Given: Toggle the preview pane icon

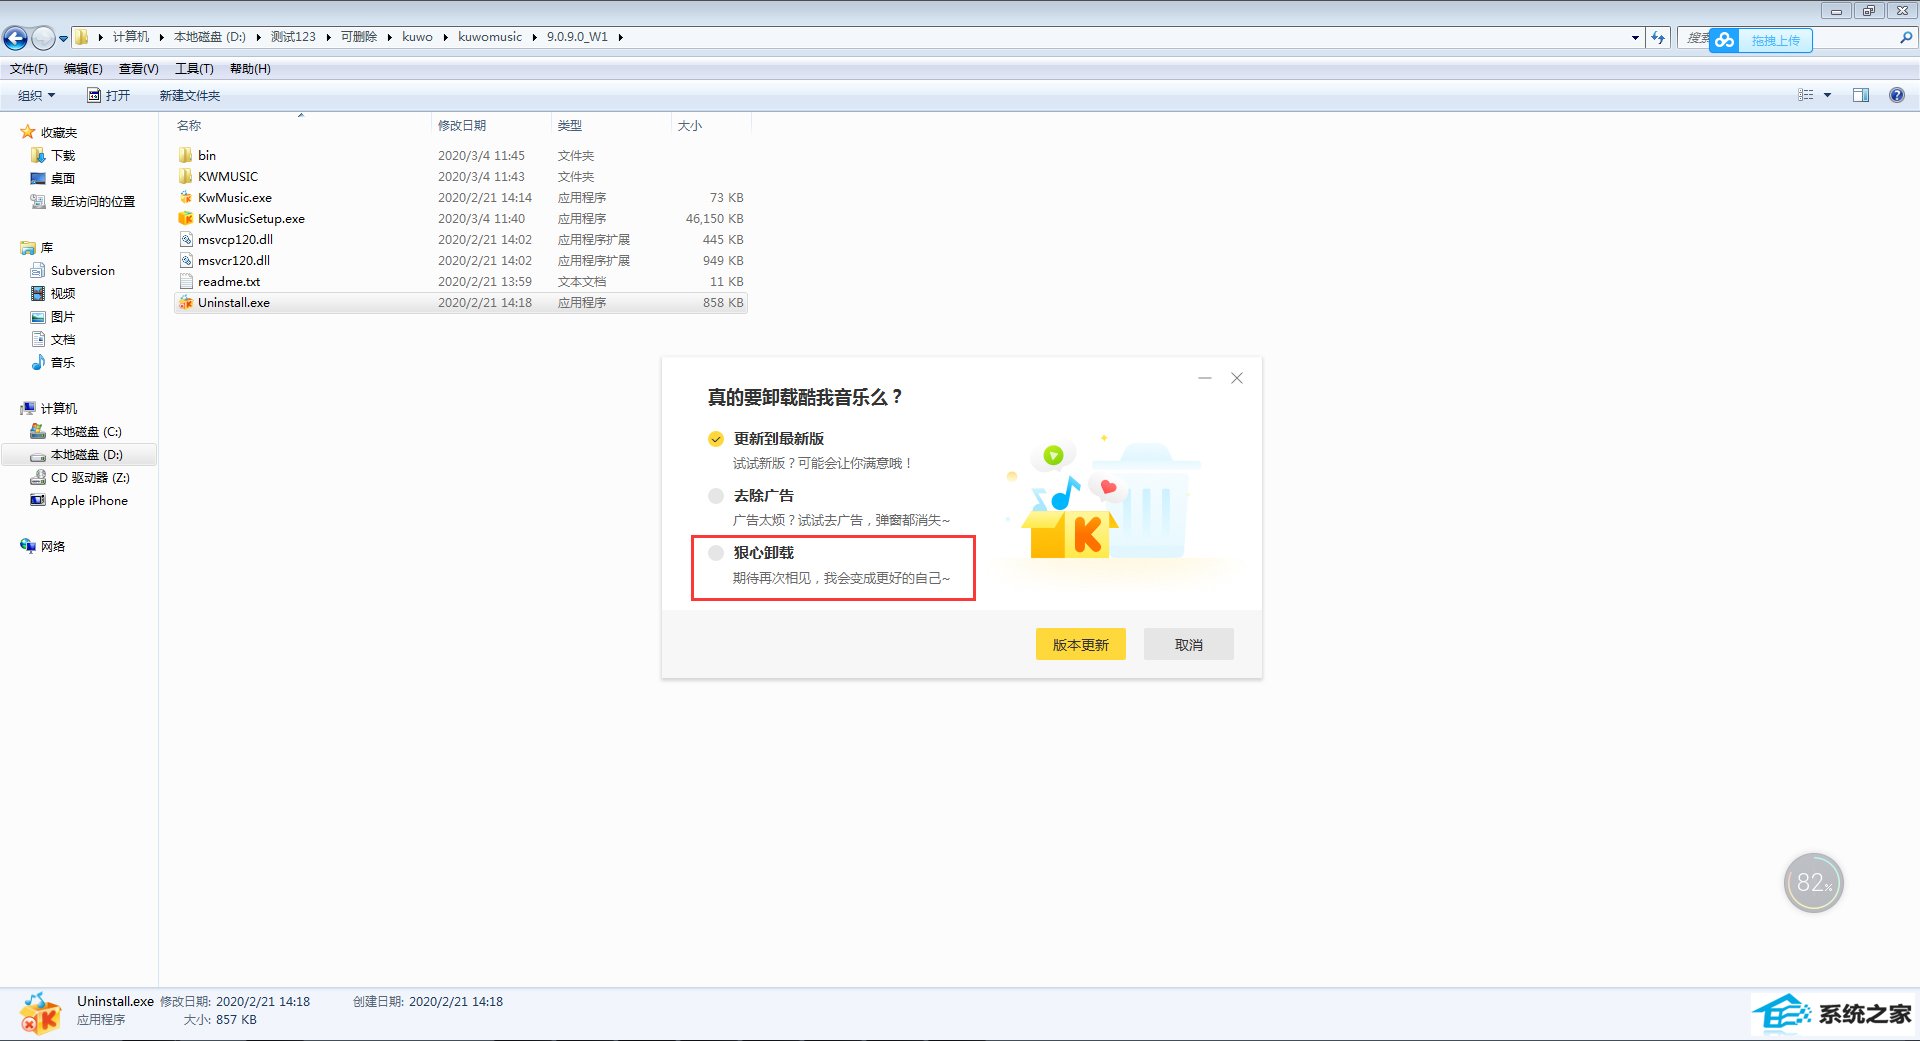Looking at the screenshot, I should [1861, 95].
